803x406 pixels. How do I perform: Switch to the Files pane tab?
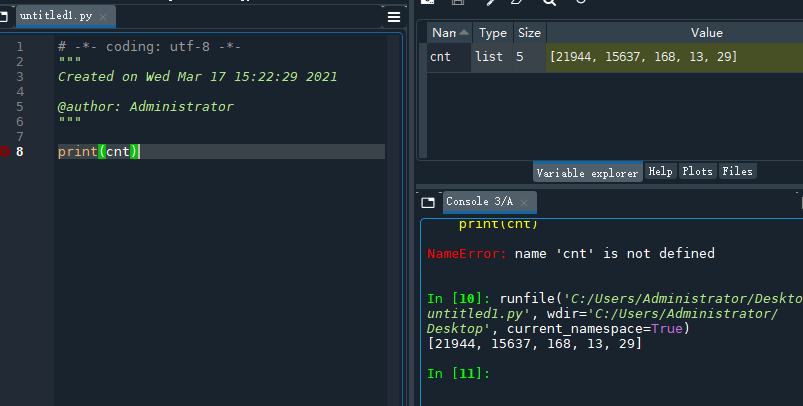pos(737,172)
